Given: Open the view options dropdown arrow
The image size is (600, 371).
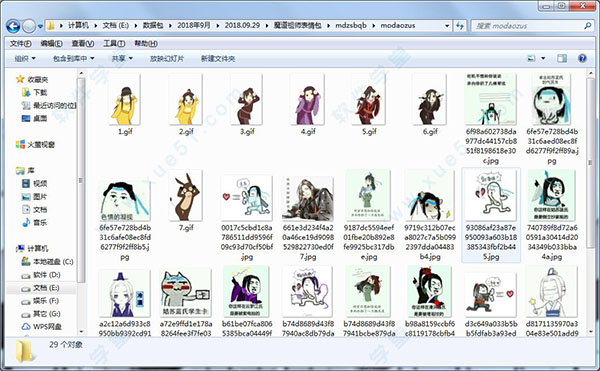Looking at the screenshot, I should click(543, 59).
